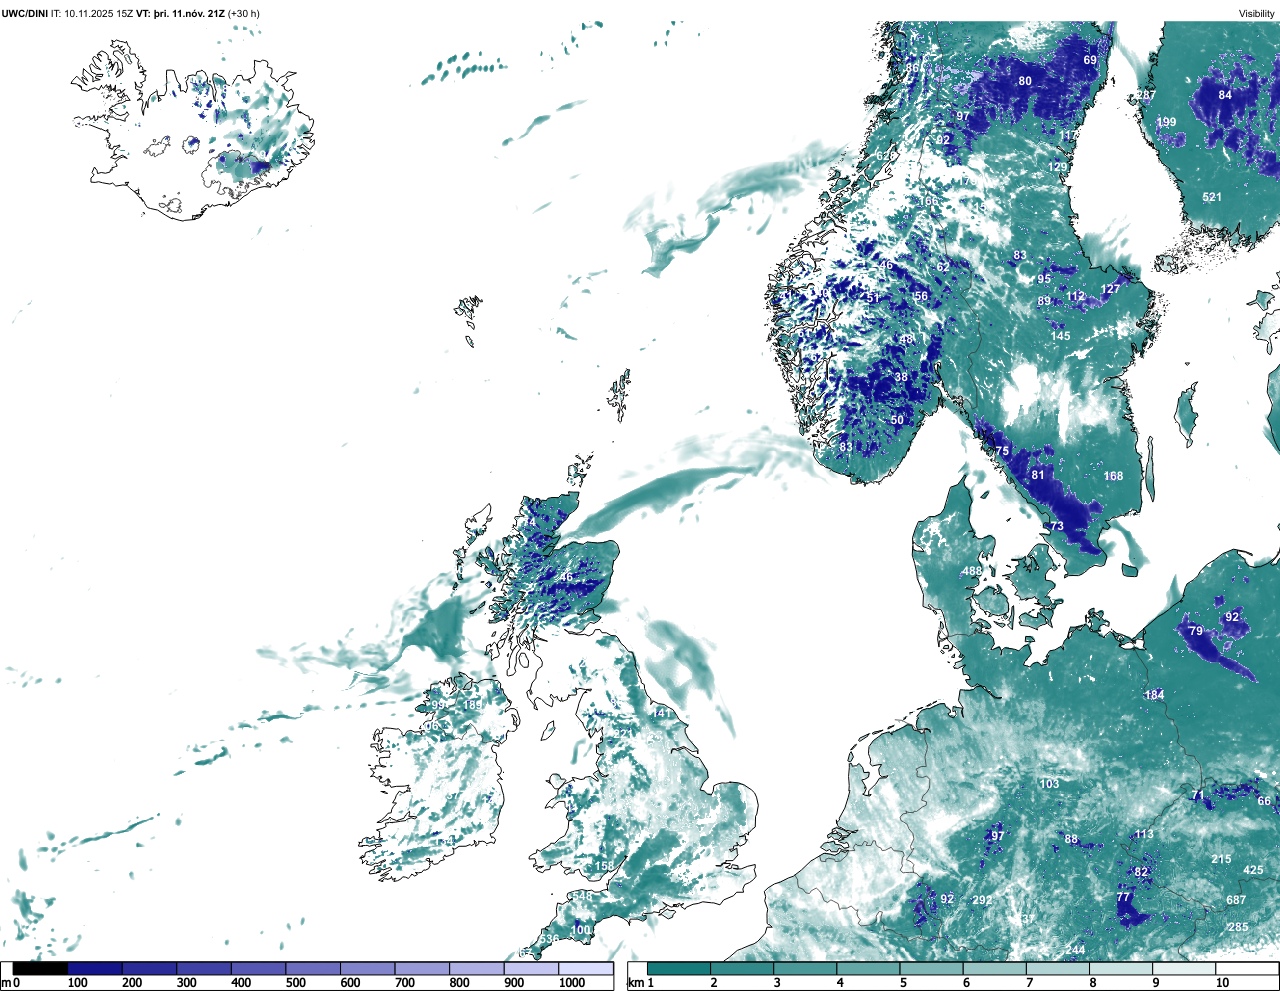This screenshot has width=1280, height=991.
Task: Click the '50' value in southern Norway
Action: pos(897,420)
